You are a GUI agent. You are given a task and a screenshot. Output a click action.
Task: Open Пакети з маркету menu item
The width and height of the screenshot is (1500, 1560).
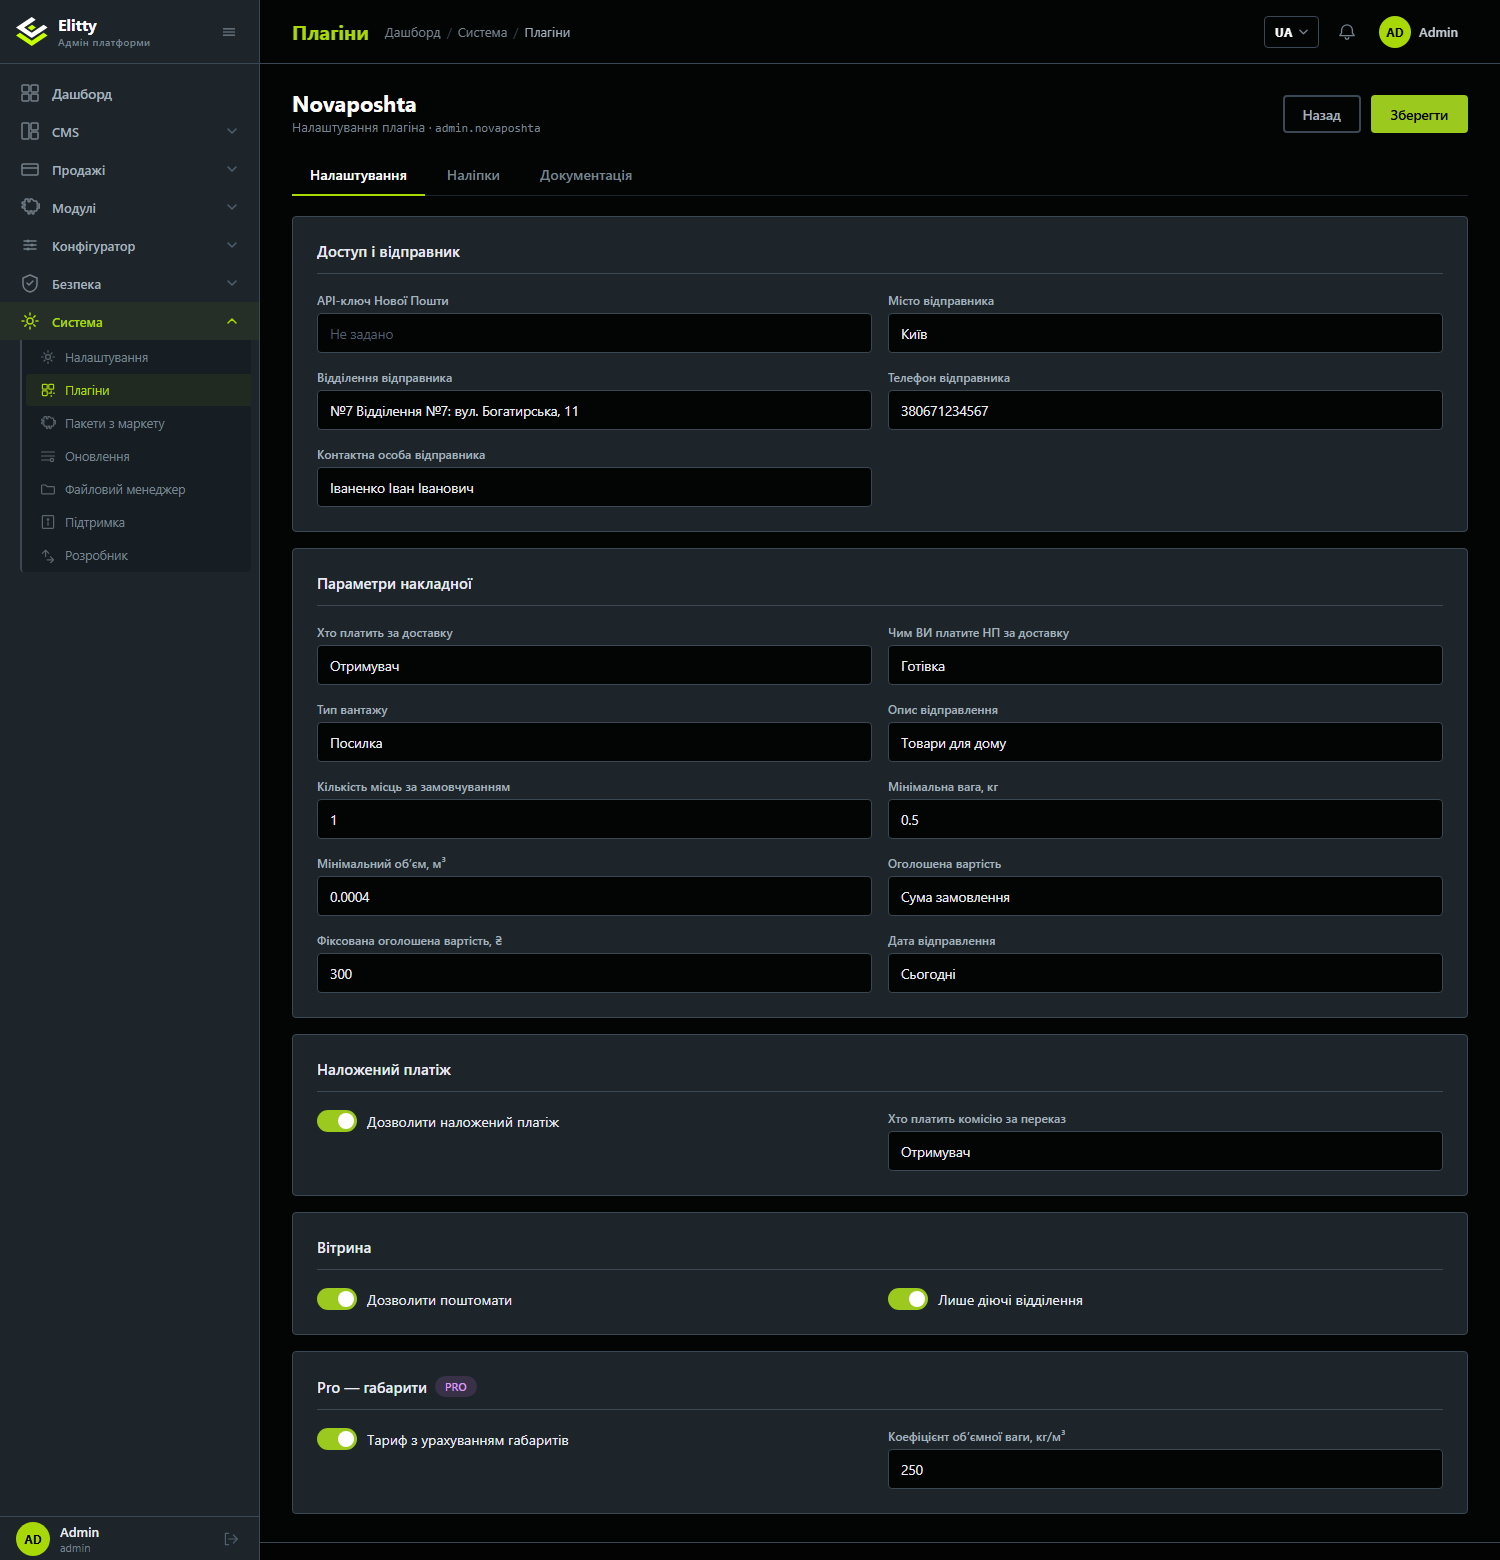click(x=138, y=423)
